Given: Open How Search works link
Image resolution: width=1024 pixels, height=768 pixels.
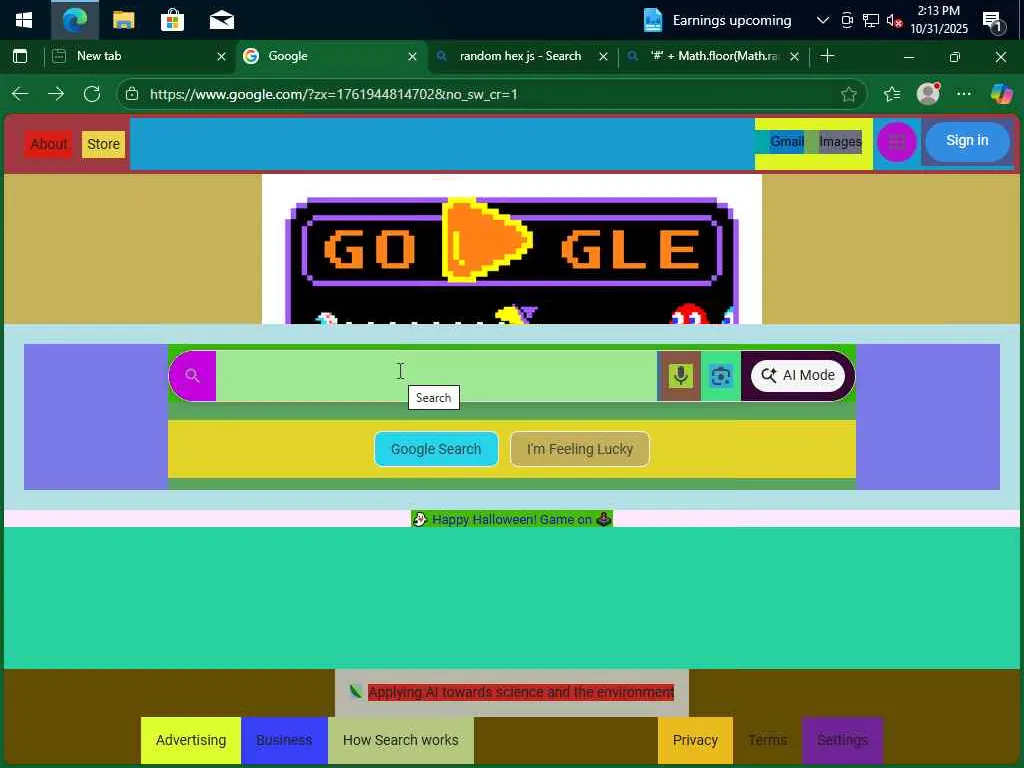Looking at the screenshot, I should point(401,741).
